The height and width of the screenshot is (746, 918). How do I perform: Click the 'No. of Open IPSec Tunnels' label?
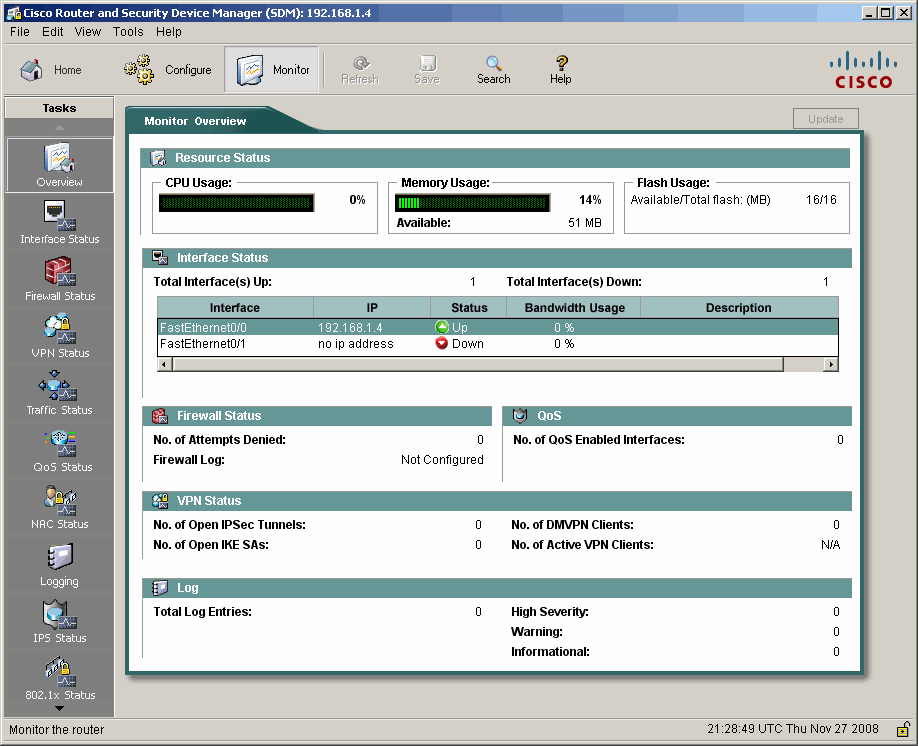(230, 525)
